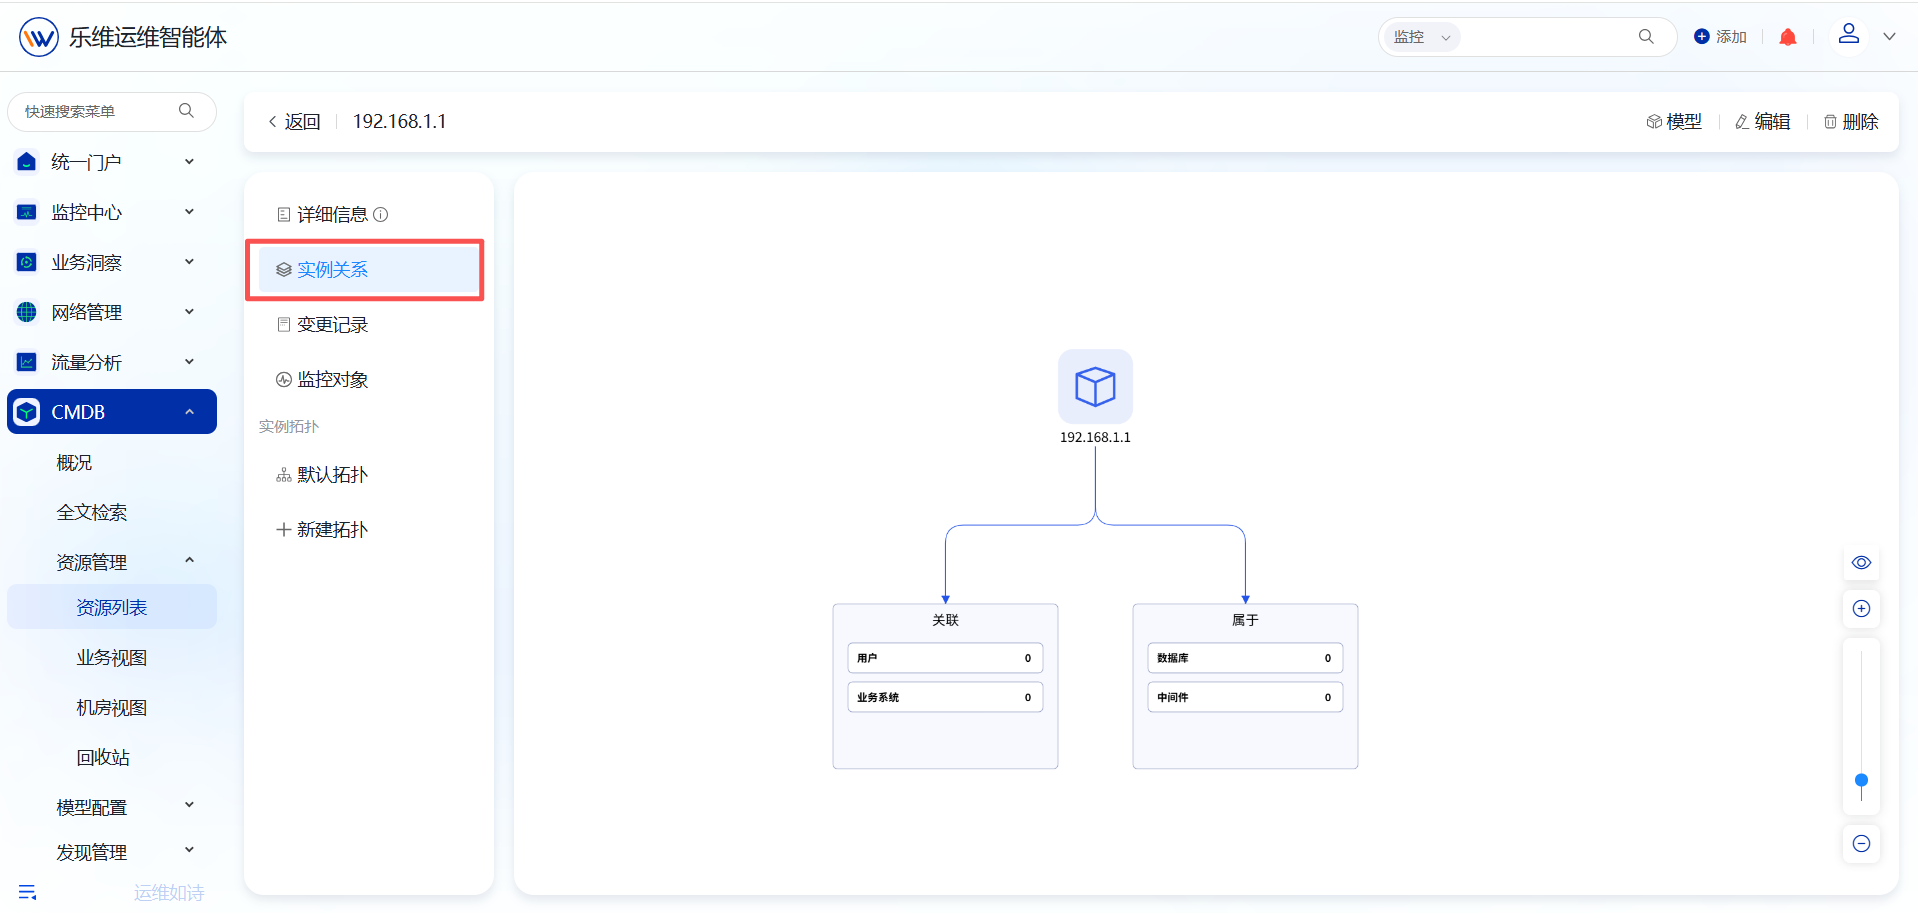Expand the user account dropdown arrow
This screenshot has height=913, width=1918.
(x=1889, y=37)
